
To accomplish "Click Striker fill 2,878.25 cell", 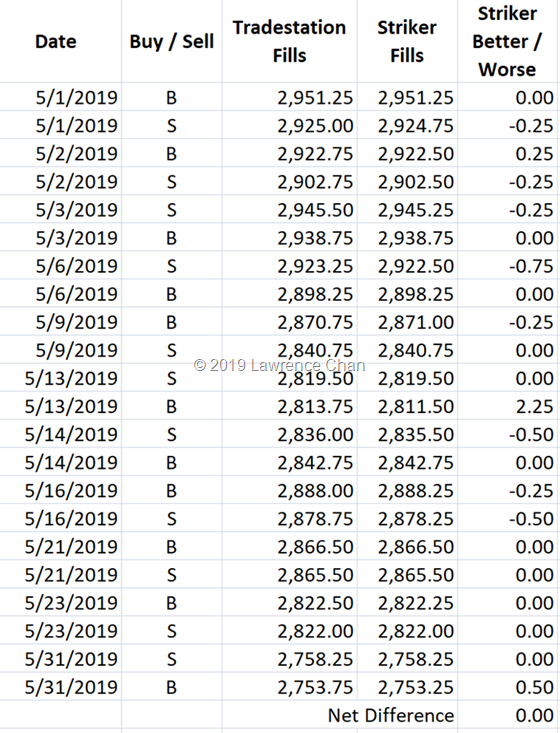I will [408, 518].
